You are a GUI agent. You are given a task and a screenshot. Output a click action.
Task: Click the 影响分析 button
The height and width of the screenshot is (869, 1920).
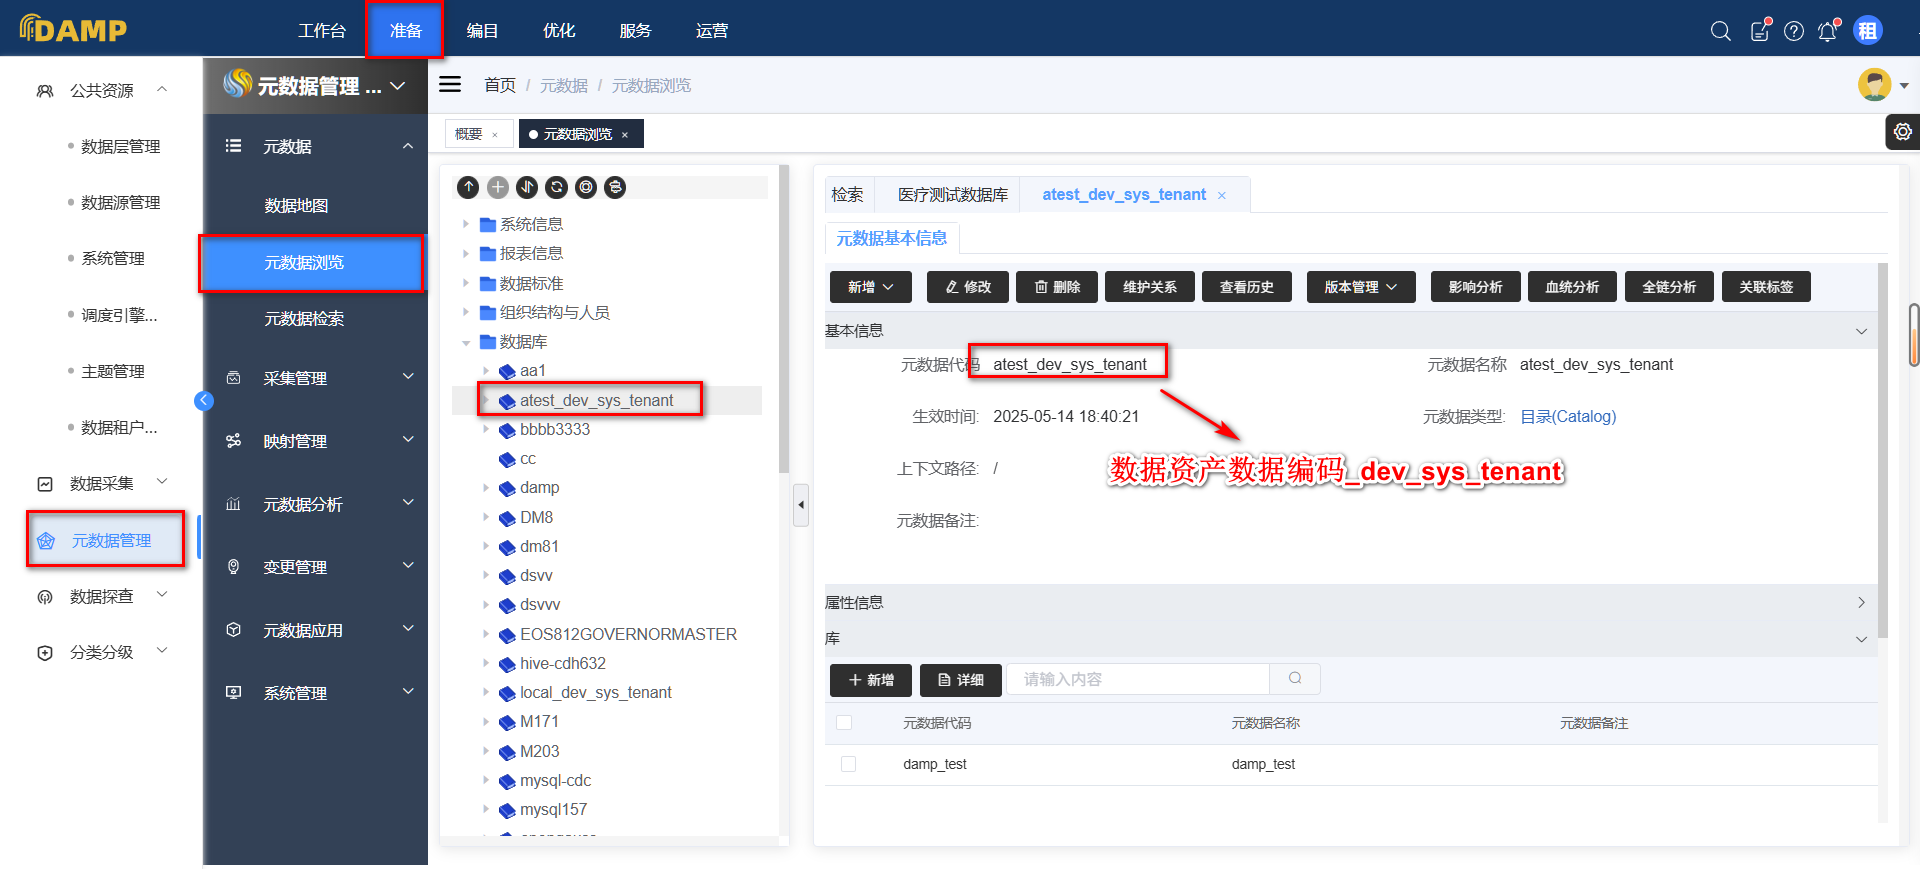(1475, 287)
